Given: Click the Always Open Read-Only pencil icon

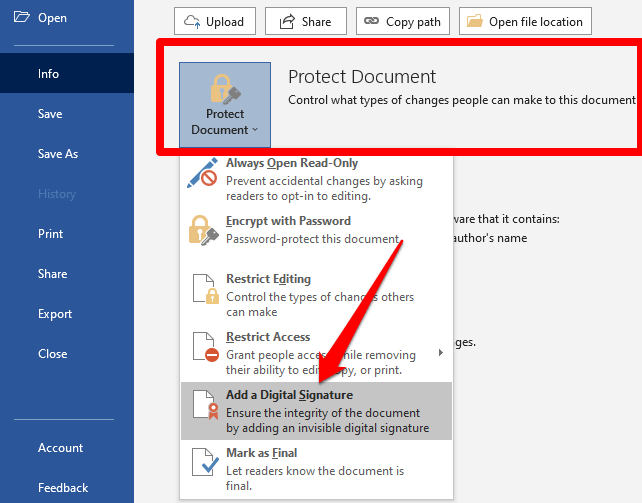Looking at the screenshot, I should click(203, 173).
